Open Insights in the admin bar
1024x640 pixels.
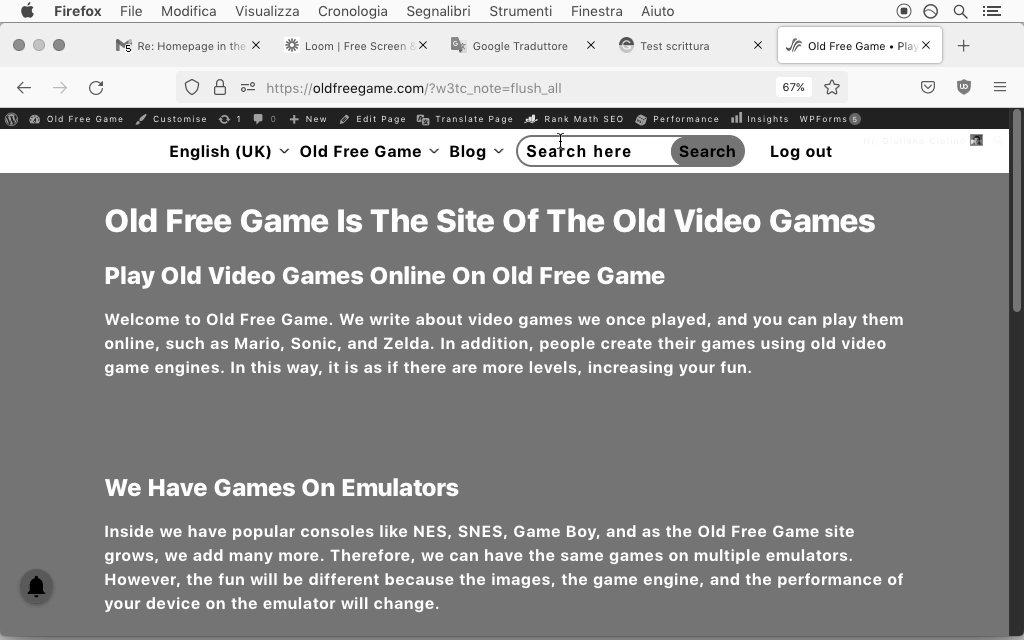[760, 119]
